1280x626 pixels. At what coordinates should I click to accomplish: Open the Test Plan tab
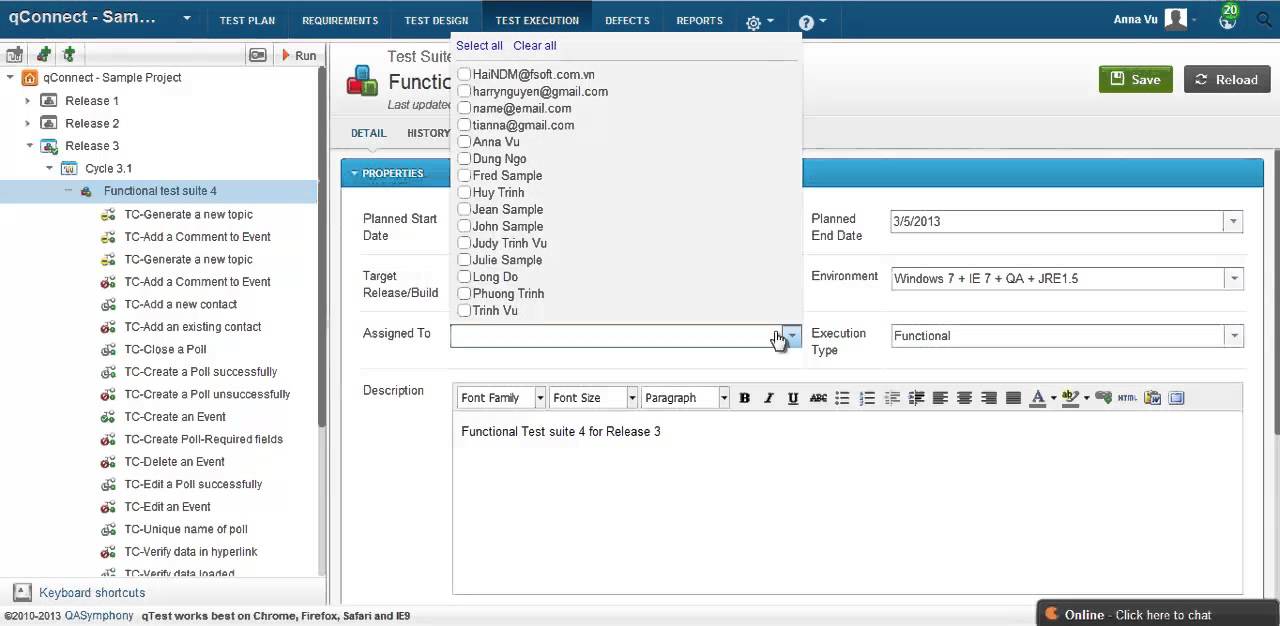coord(247,20)
